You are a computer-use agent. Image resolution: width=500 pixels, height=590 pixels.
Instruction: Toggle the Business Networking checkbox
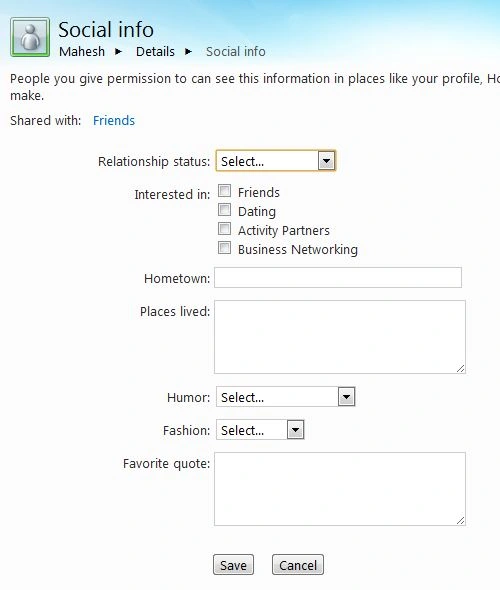[225, 248]
